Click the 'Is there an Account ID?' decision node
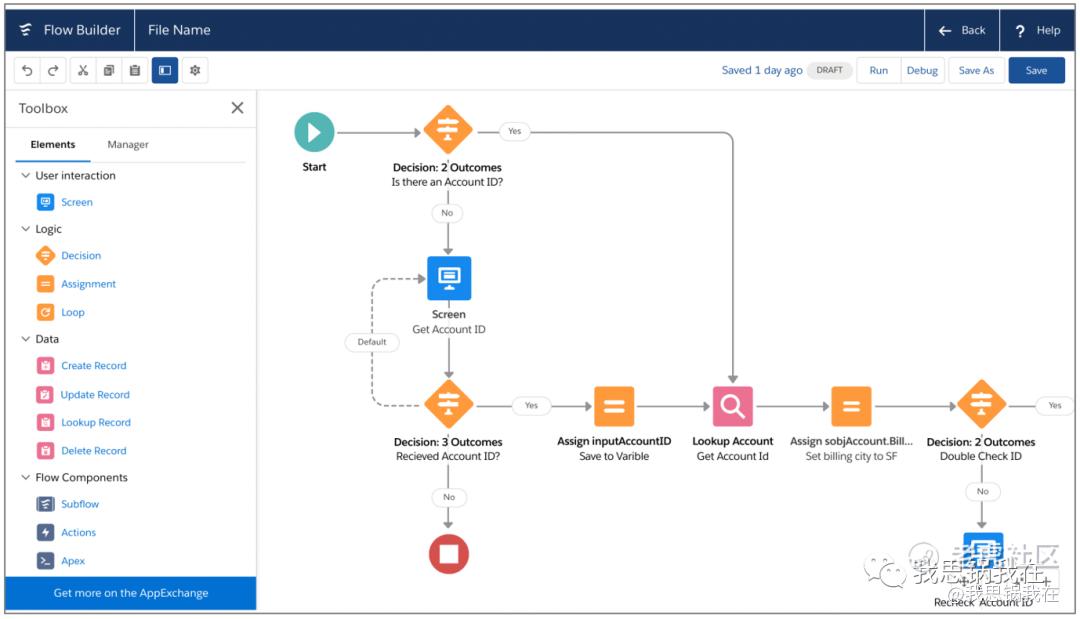Screen dimensions: 1080x619 [448, 130]
